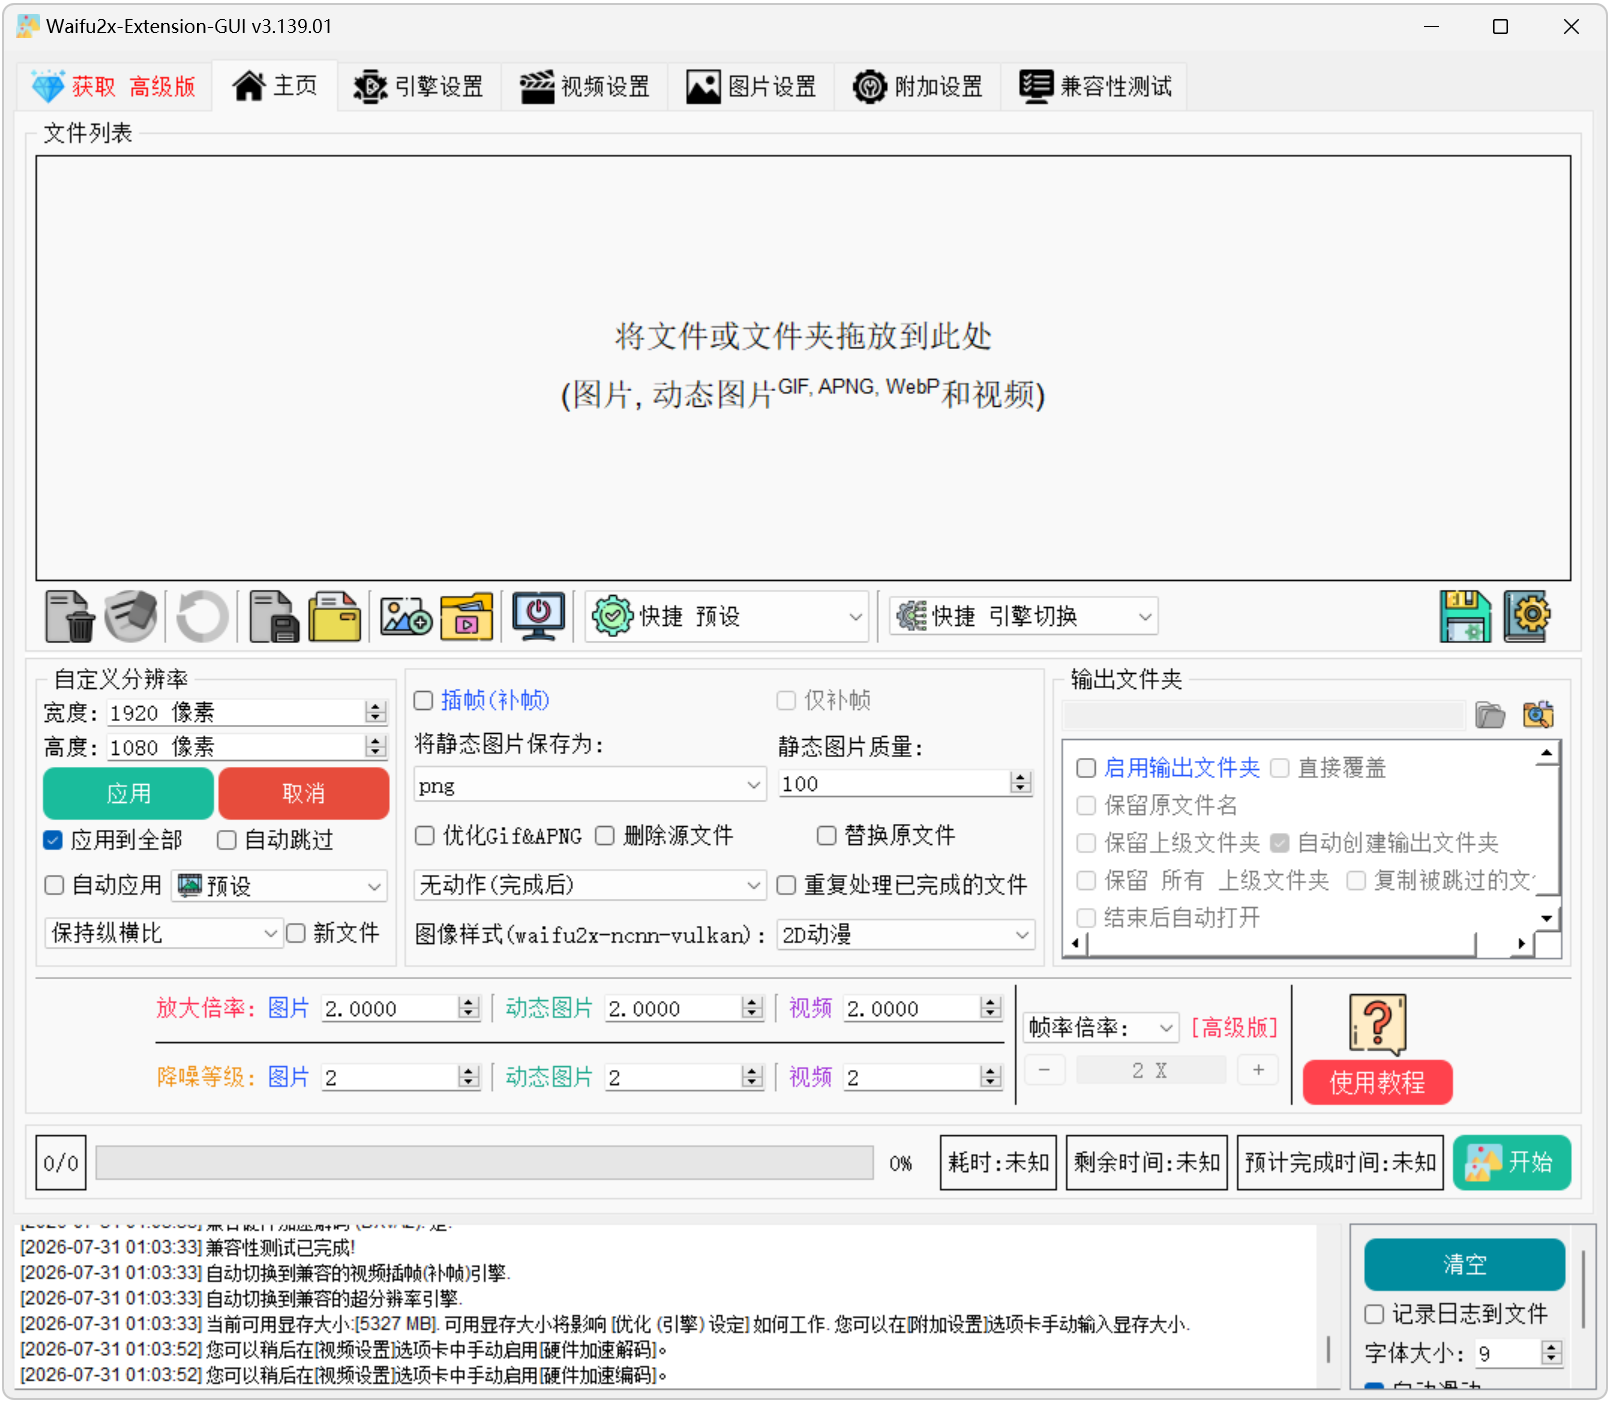This screenshot has height=1402, width=1610.
Task: Click the 预计完成时间:未知 status box
Action: tap(1340, 1162)
